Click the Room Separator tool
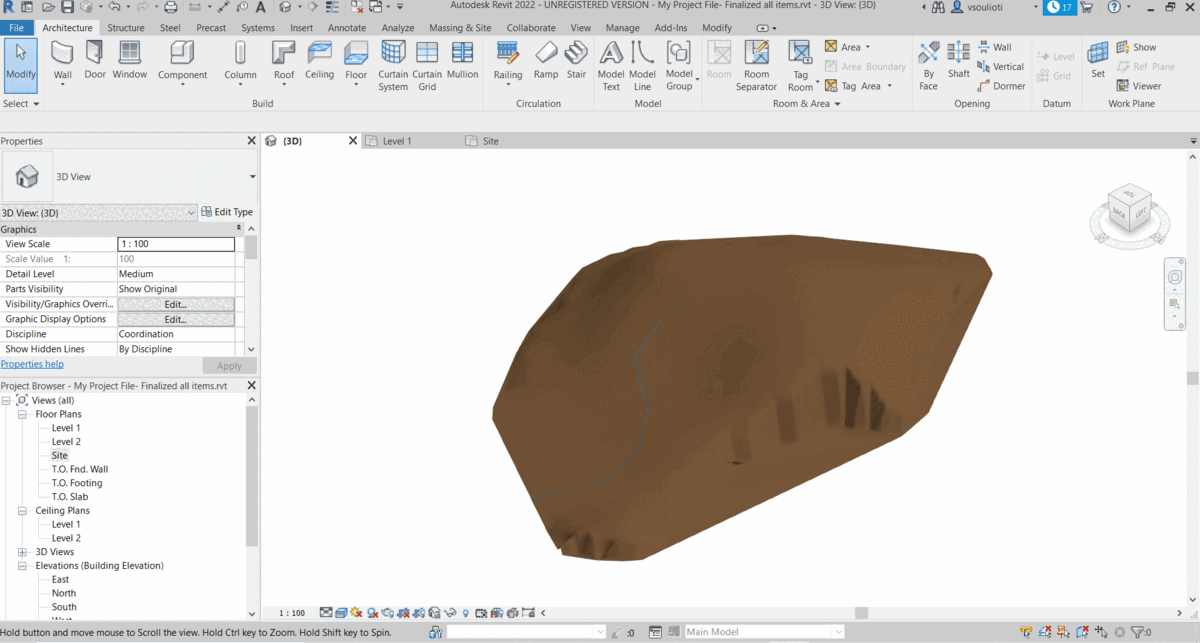 (x=756, y=66)
